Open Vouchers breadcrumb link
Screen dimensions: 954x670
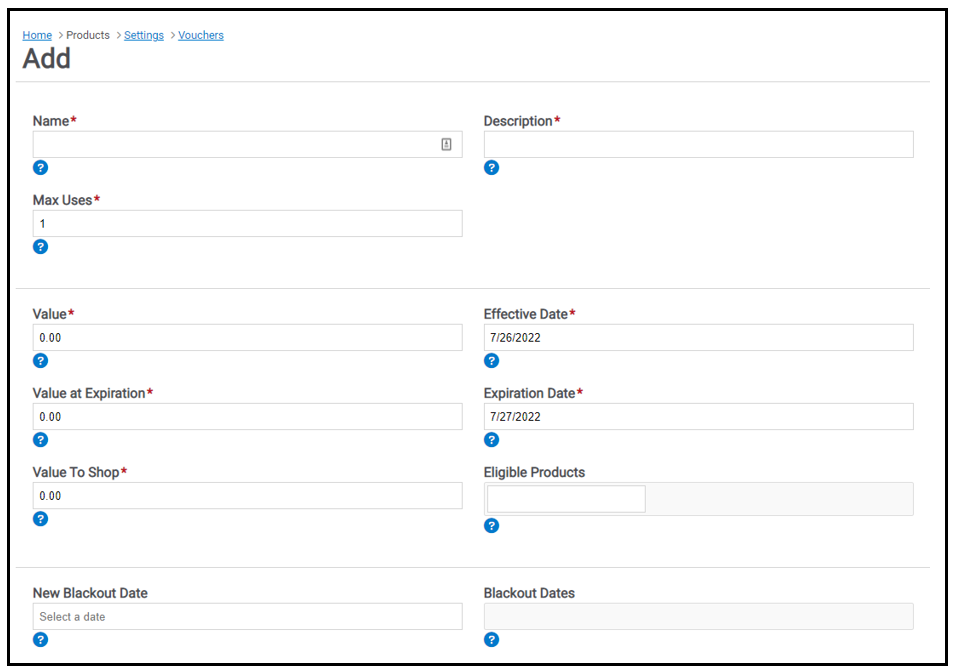201,35
